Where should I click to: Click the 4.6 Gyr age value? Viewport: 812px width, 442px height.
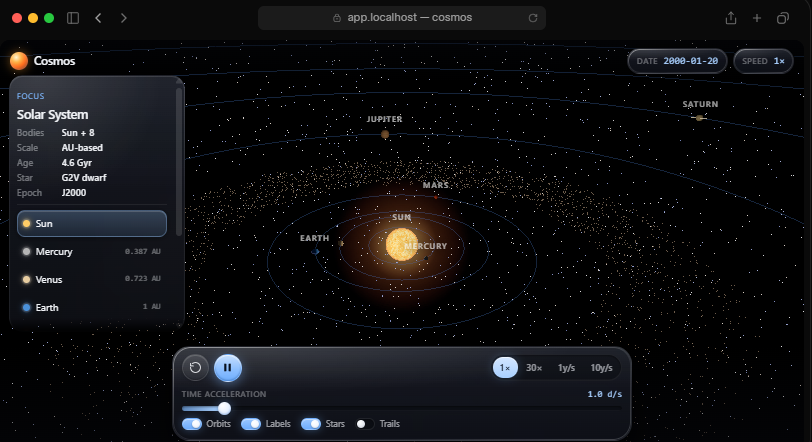coord(77,163)
